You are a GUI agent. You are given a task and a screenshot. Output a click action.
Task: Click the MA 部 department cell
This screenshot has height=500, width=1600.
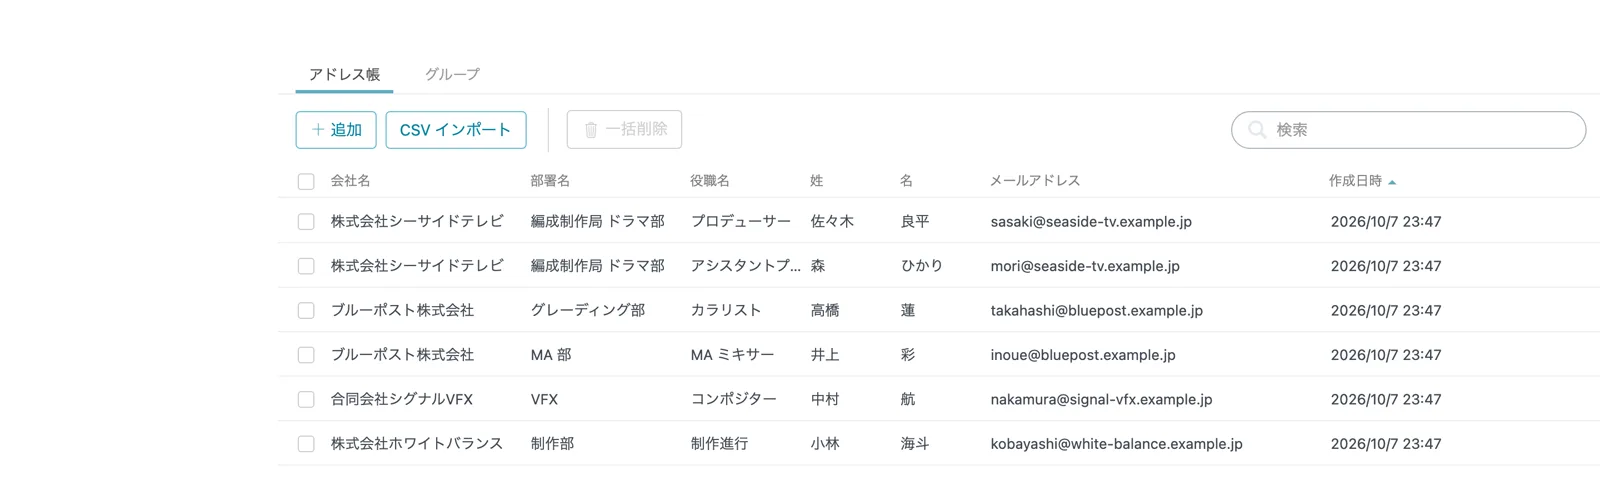[x=551, y=355]
